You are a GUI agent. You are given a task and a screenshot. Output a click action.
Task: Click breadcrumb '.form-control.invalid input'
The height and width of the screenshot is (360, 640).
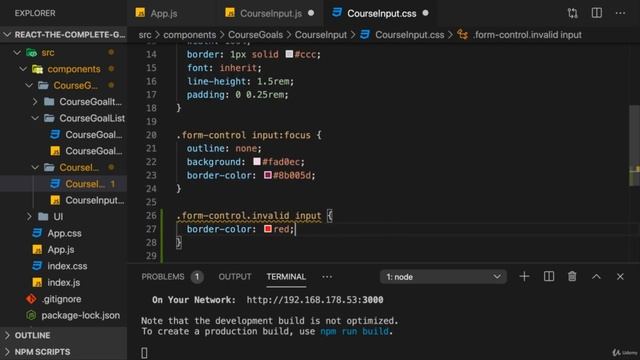pos(527,35)
